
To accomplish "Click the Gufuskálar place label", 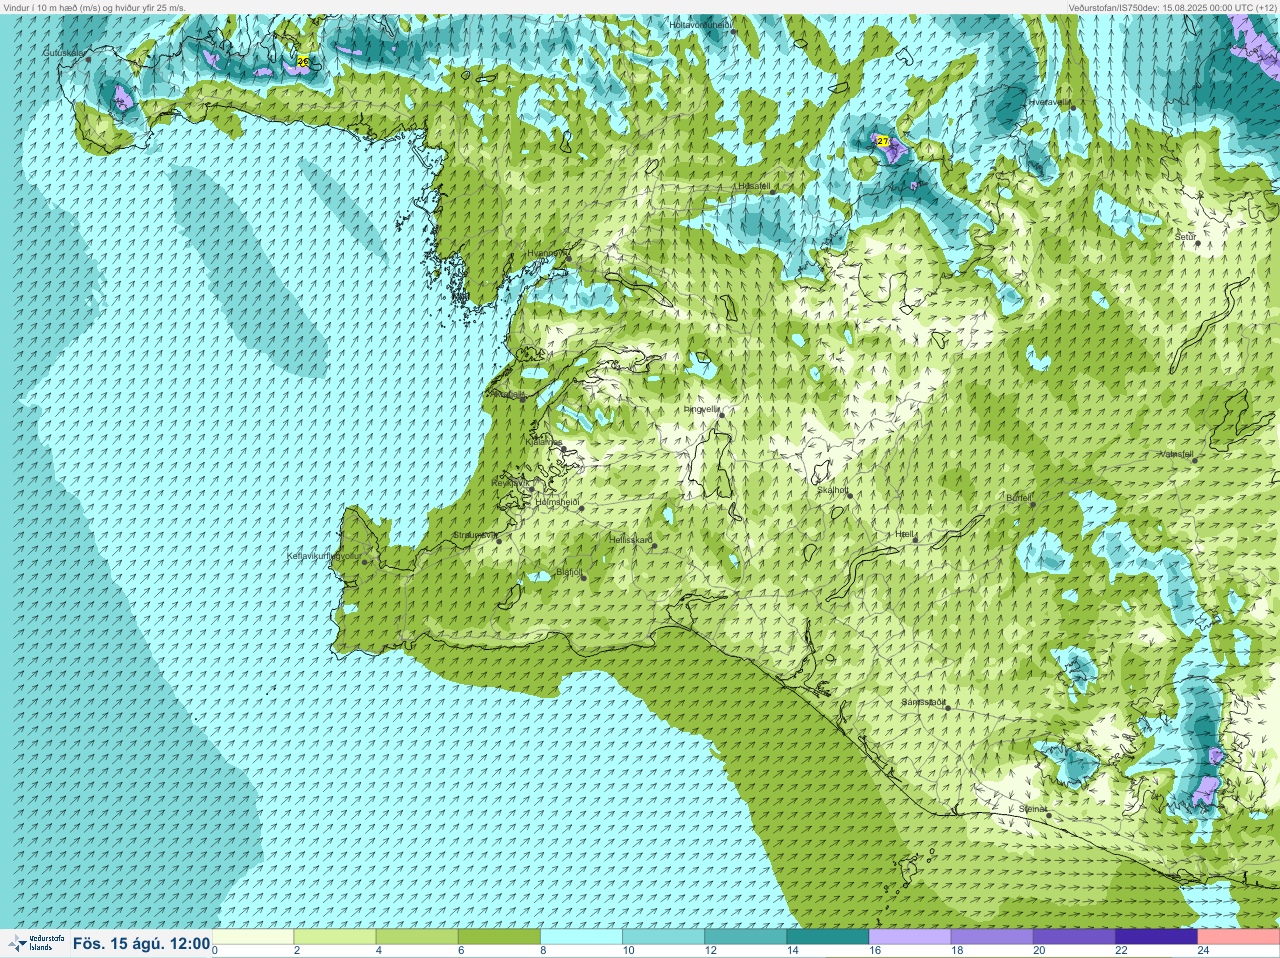I will pyautogui.click(x=63, y=53).
